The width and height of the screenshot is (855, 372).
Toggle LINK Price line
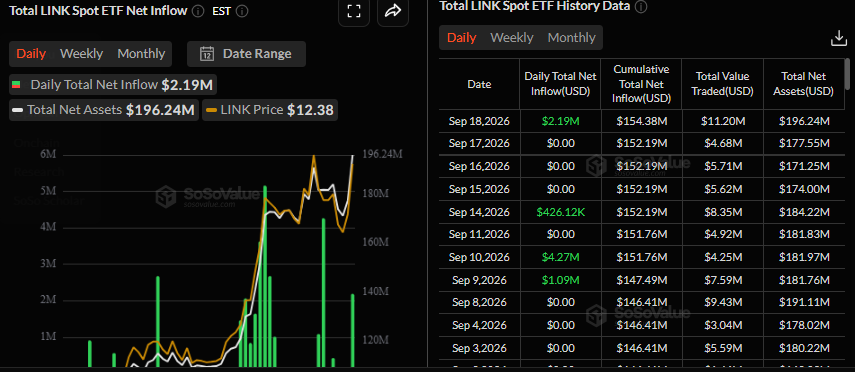[x=270, y=110]
